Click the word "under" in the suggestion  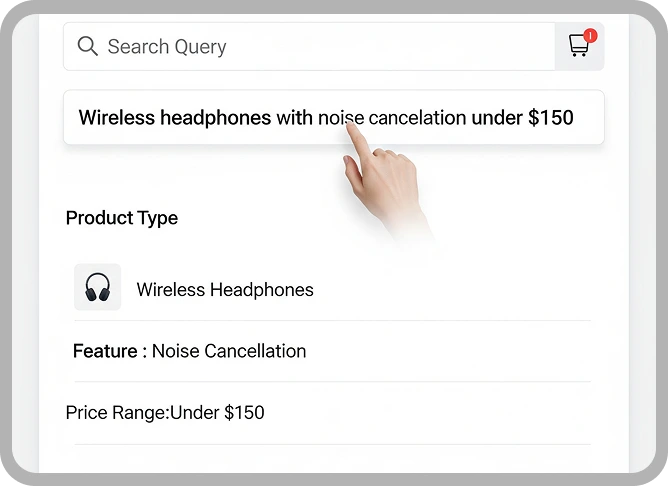(497, 118)
